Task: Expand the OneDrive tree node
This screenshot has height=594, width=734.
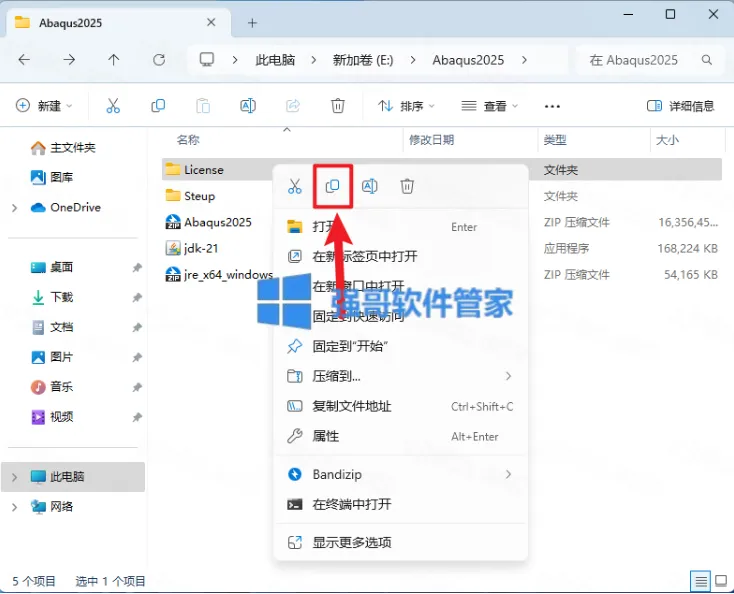Action: click(15, 208)
